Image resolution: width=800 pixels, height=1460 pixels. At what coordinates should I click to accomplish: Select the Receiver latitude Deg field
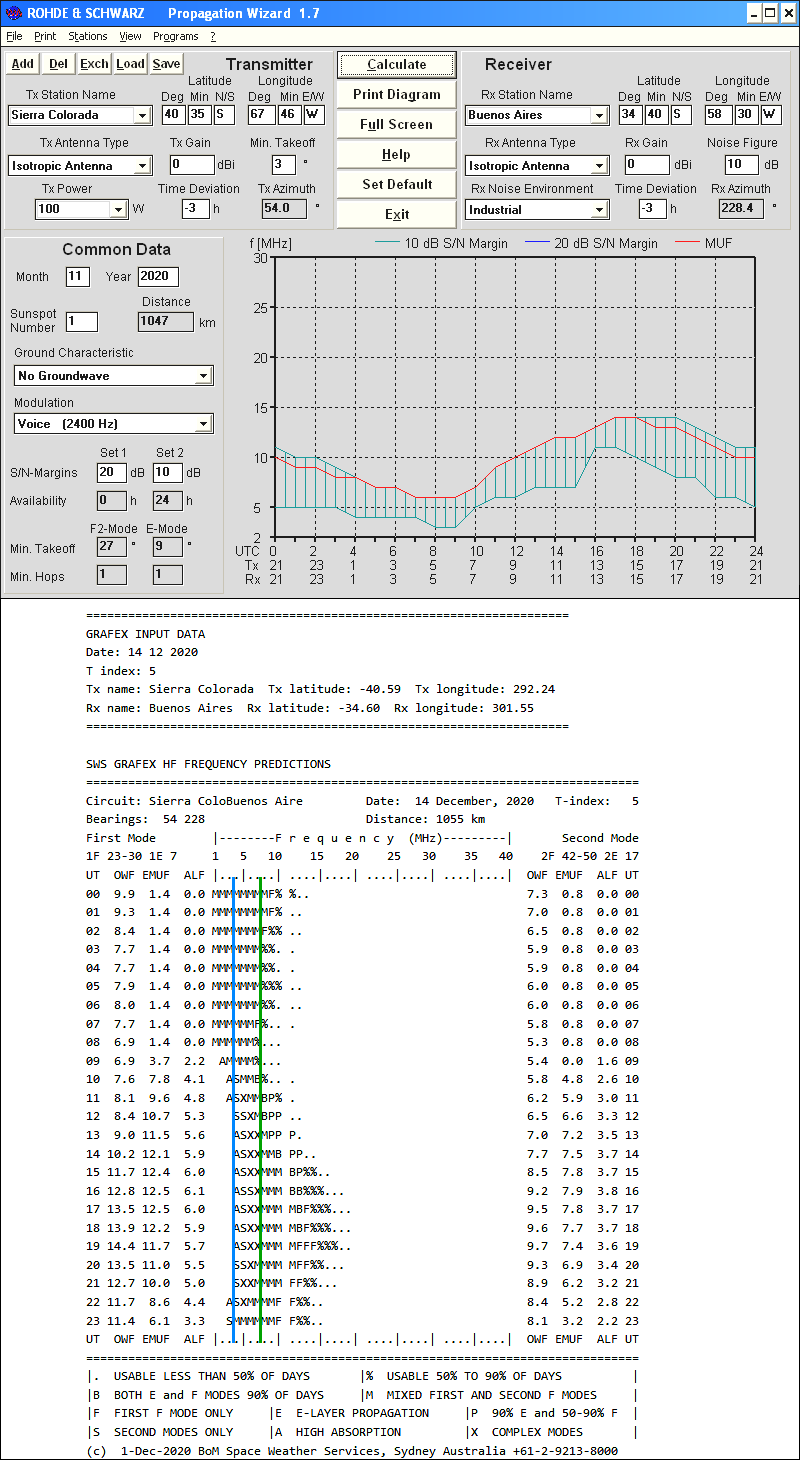pos(629,114)
